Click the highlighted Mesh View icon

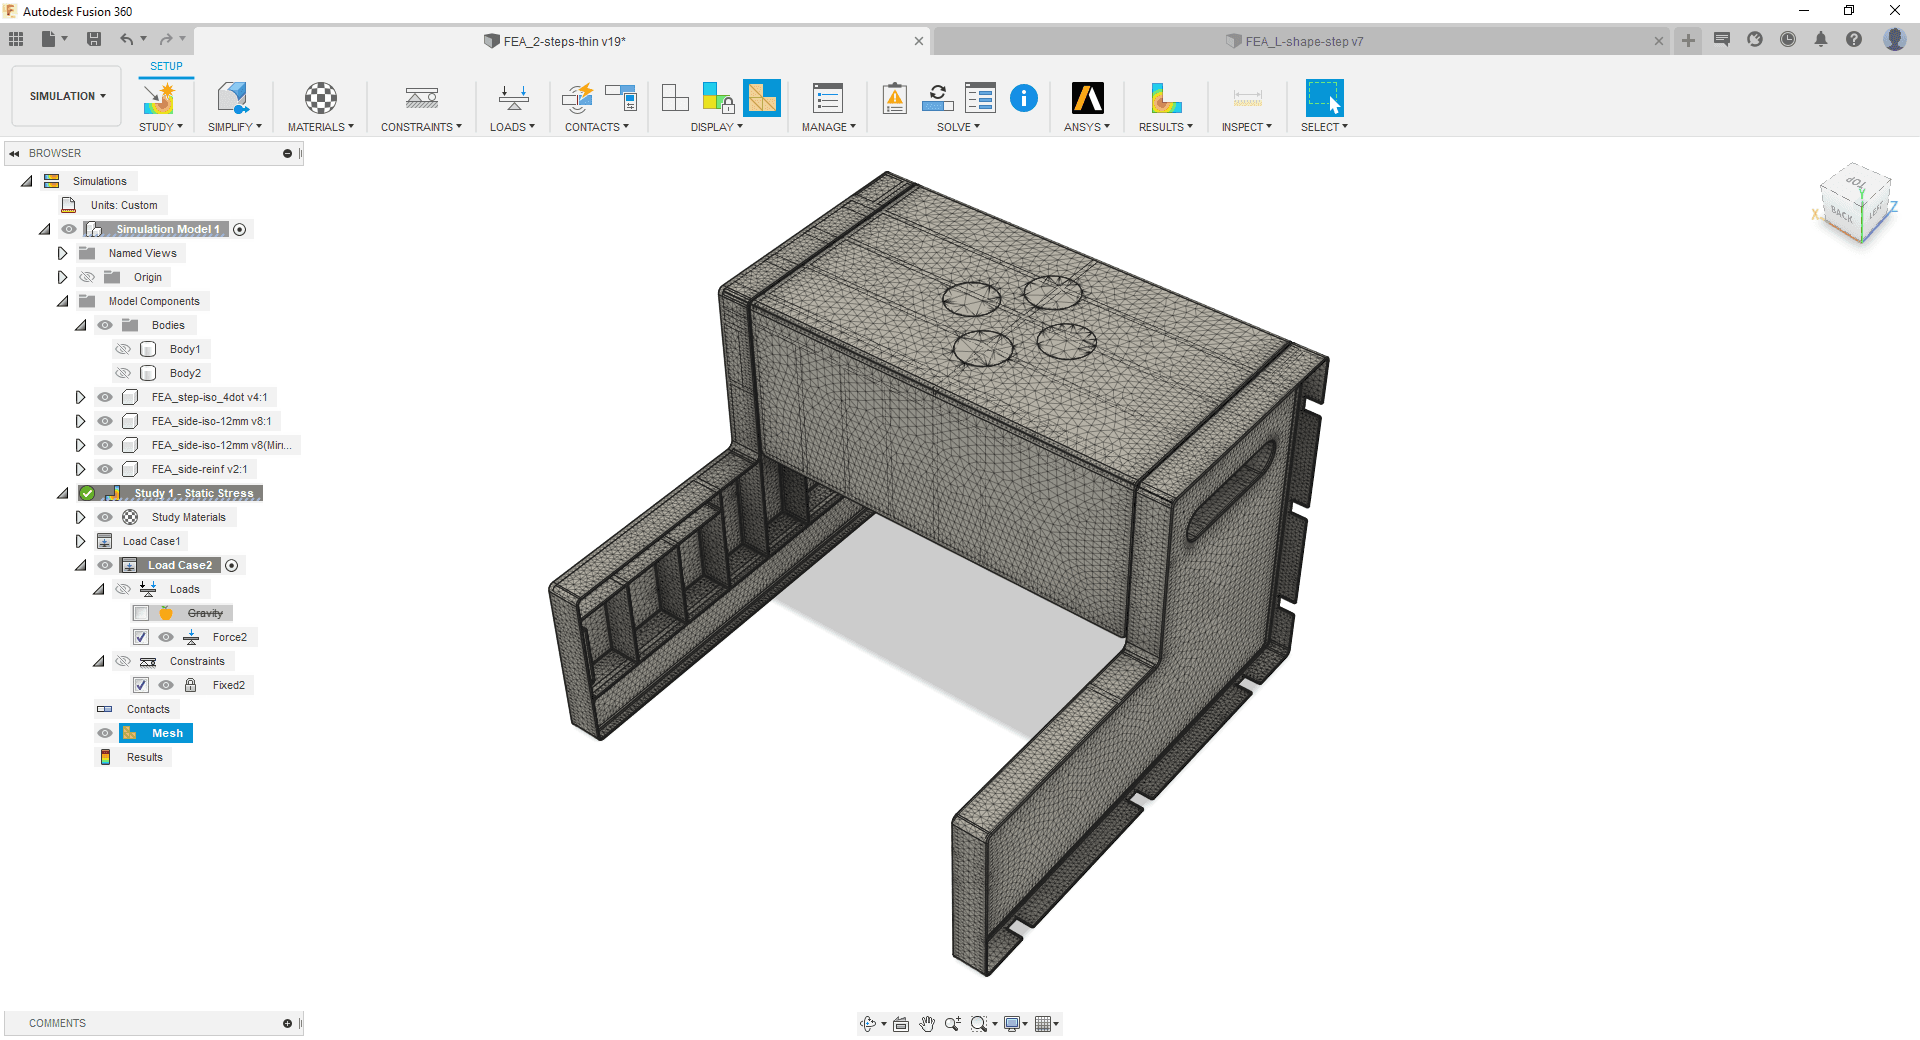point(762,98)
